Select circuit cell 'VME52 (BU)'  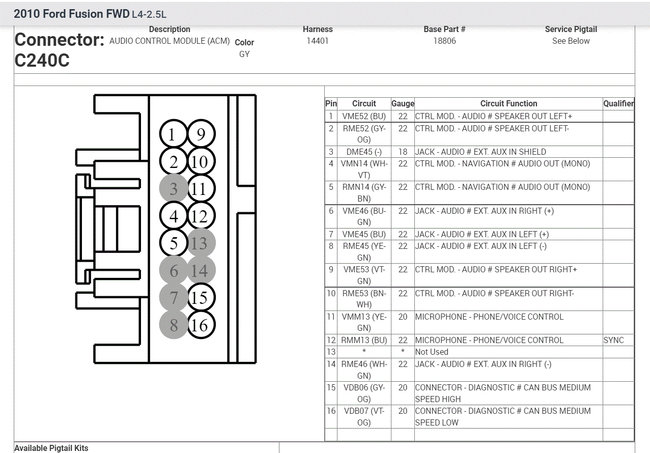click(364, 116)
